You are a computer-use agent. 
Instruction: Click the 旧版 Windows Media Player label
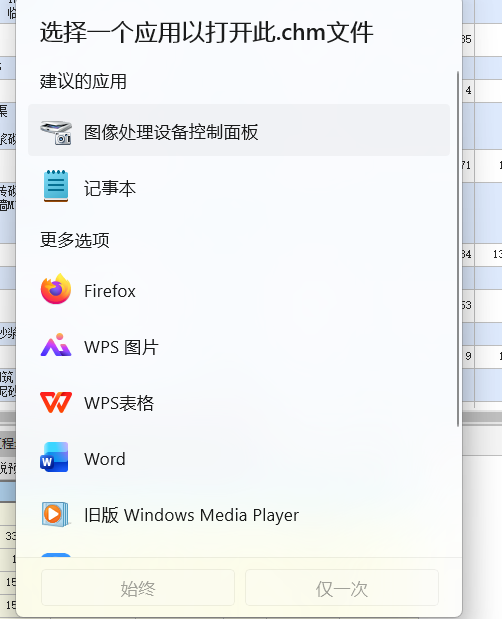pos(191,515)
